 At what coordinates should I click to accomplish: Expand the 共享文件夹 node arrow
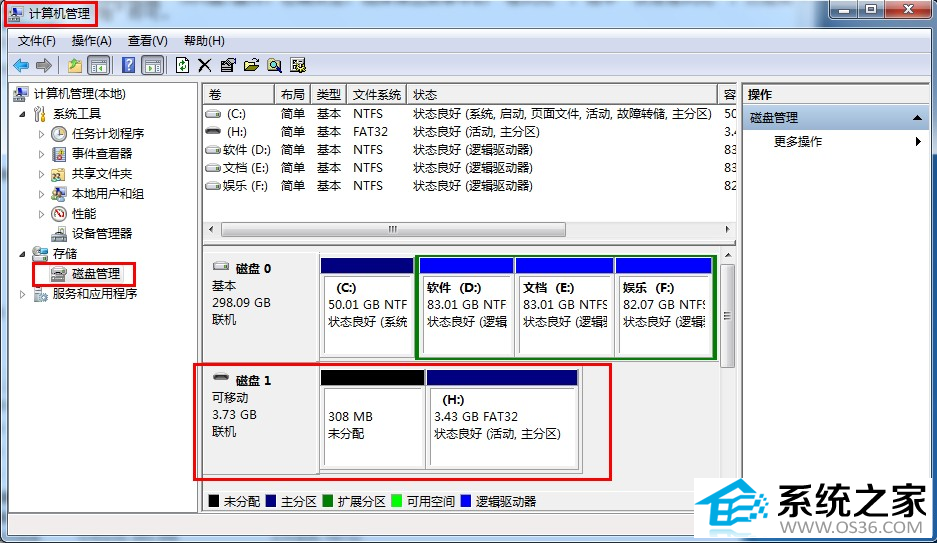[x=41, y=174]
